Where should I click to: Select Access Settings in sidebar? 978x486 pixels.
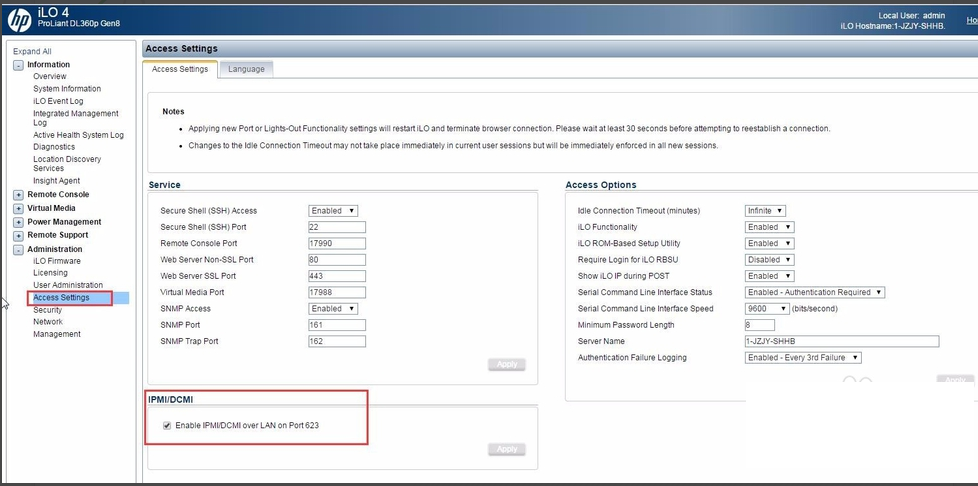tap(61, 298)
